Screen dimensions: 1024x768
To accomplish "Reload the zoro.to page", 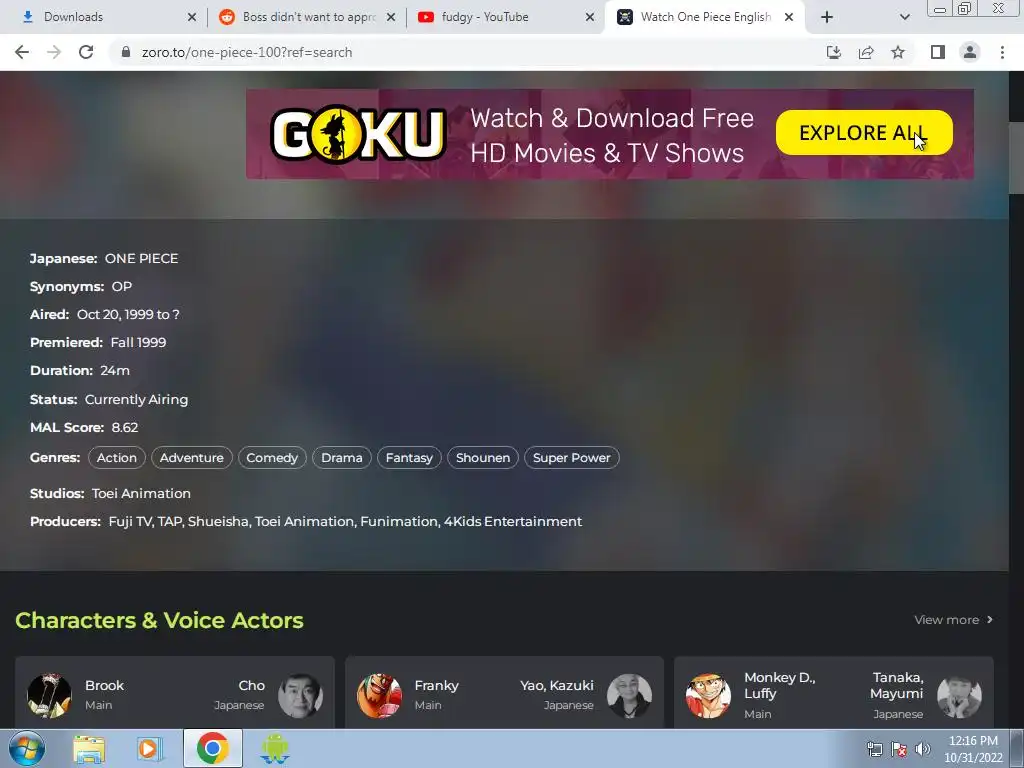I will pyautogui.click(x=86, y=52).
